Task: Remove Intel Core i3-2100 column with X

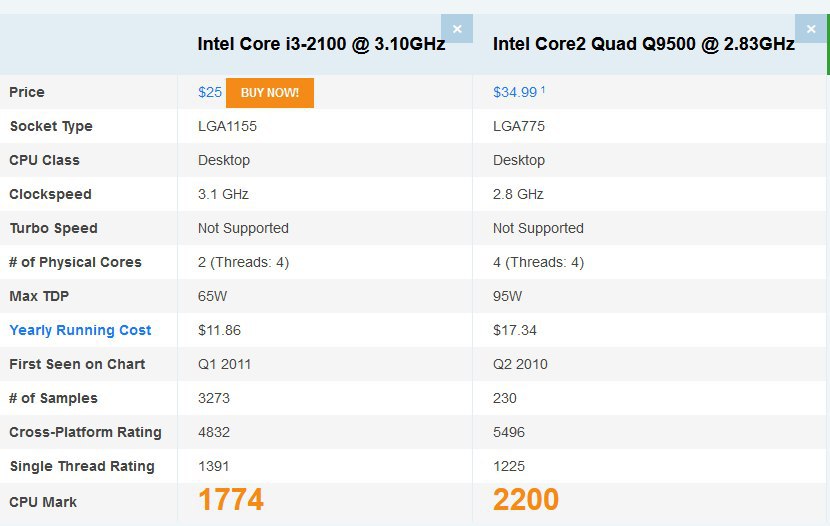Action: pos(457,29)
